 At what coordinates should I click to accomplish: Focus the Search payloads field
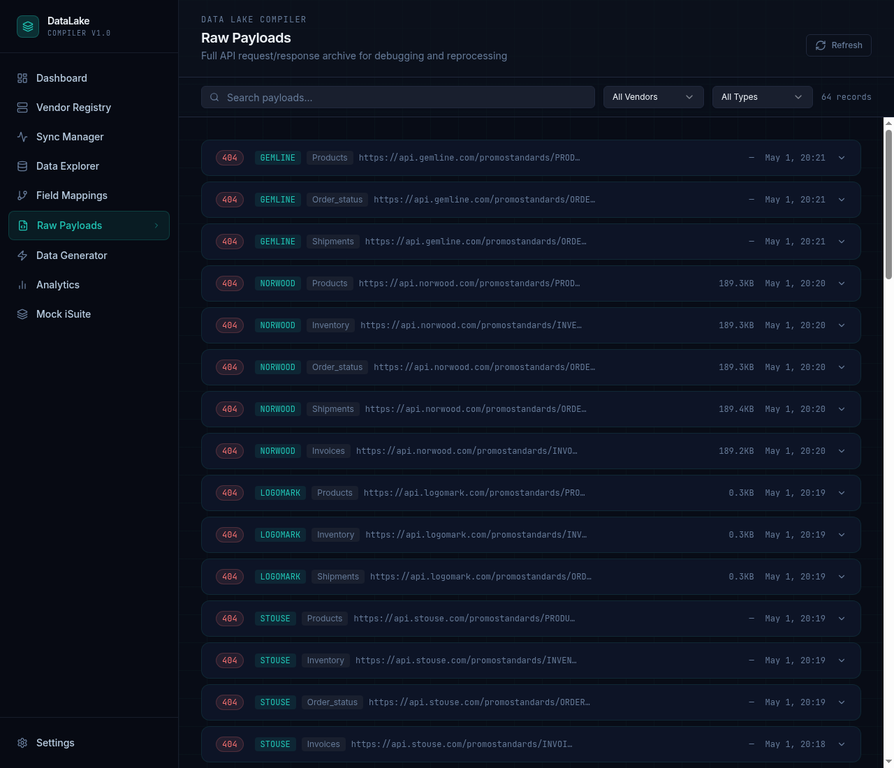coord(397,97)
